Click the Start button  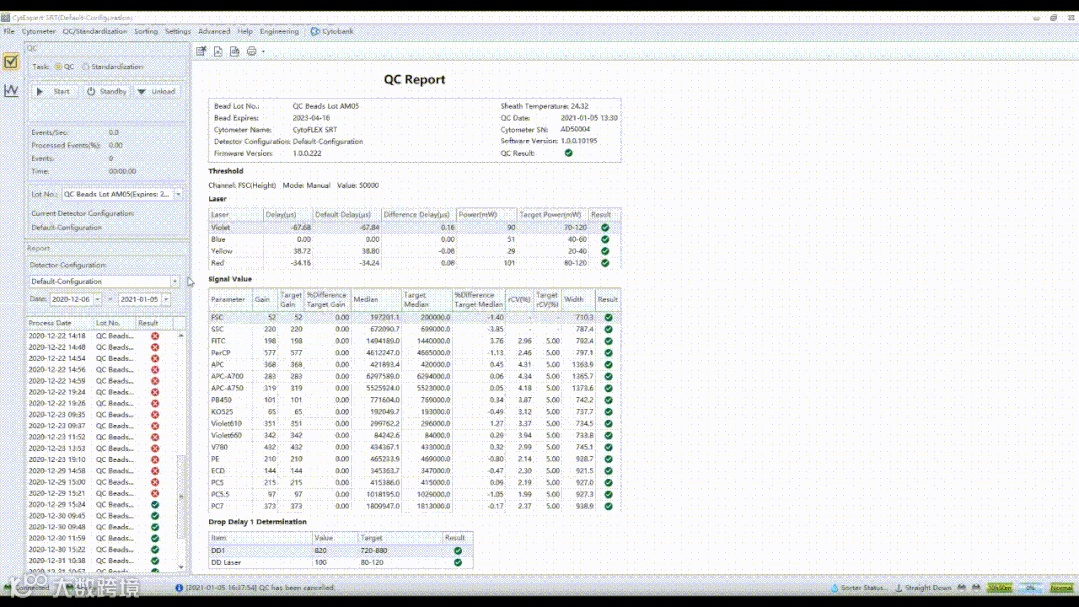pyautogui.click(x=53, y=91)
